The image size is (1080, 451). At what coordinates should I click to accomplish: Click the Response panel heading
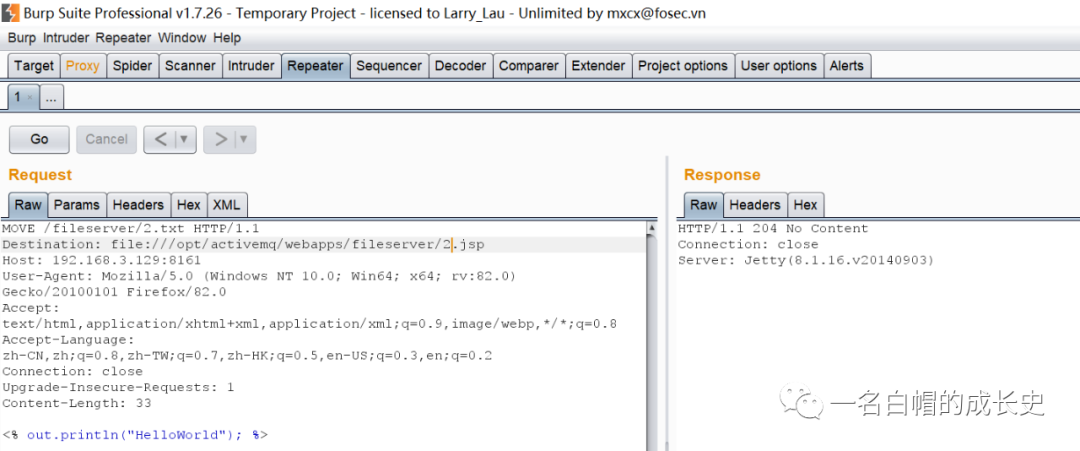(x=722, y=175)
